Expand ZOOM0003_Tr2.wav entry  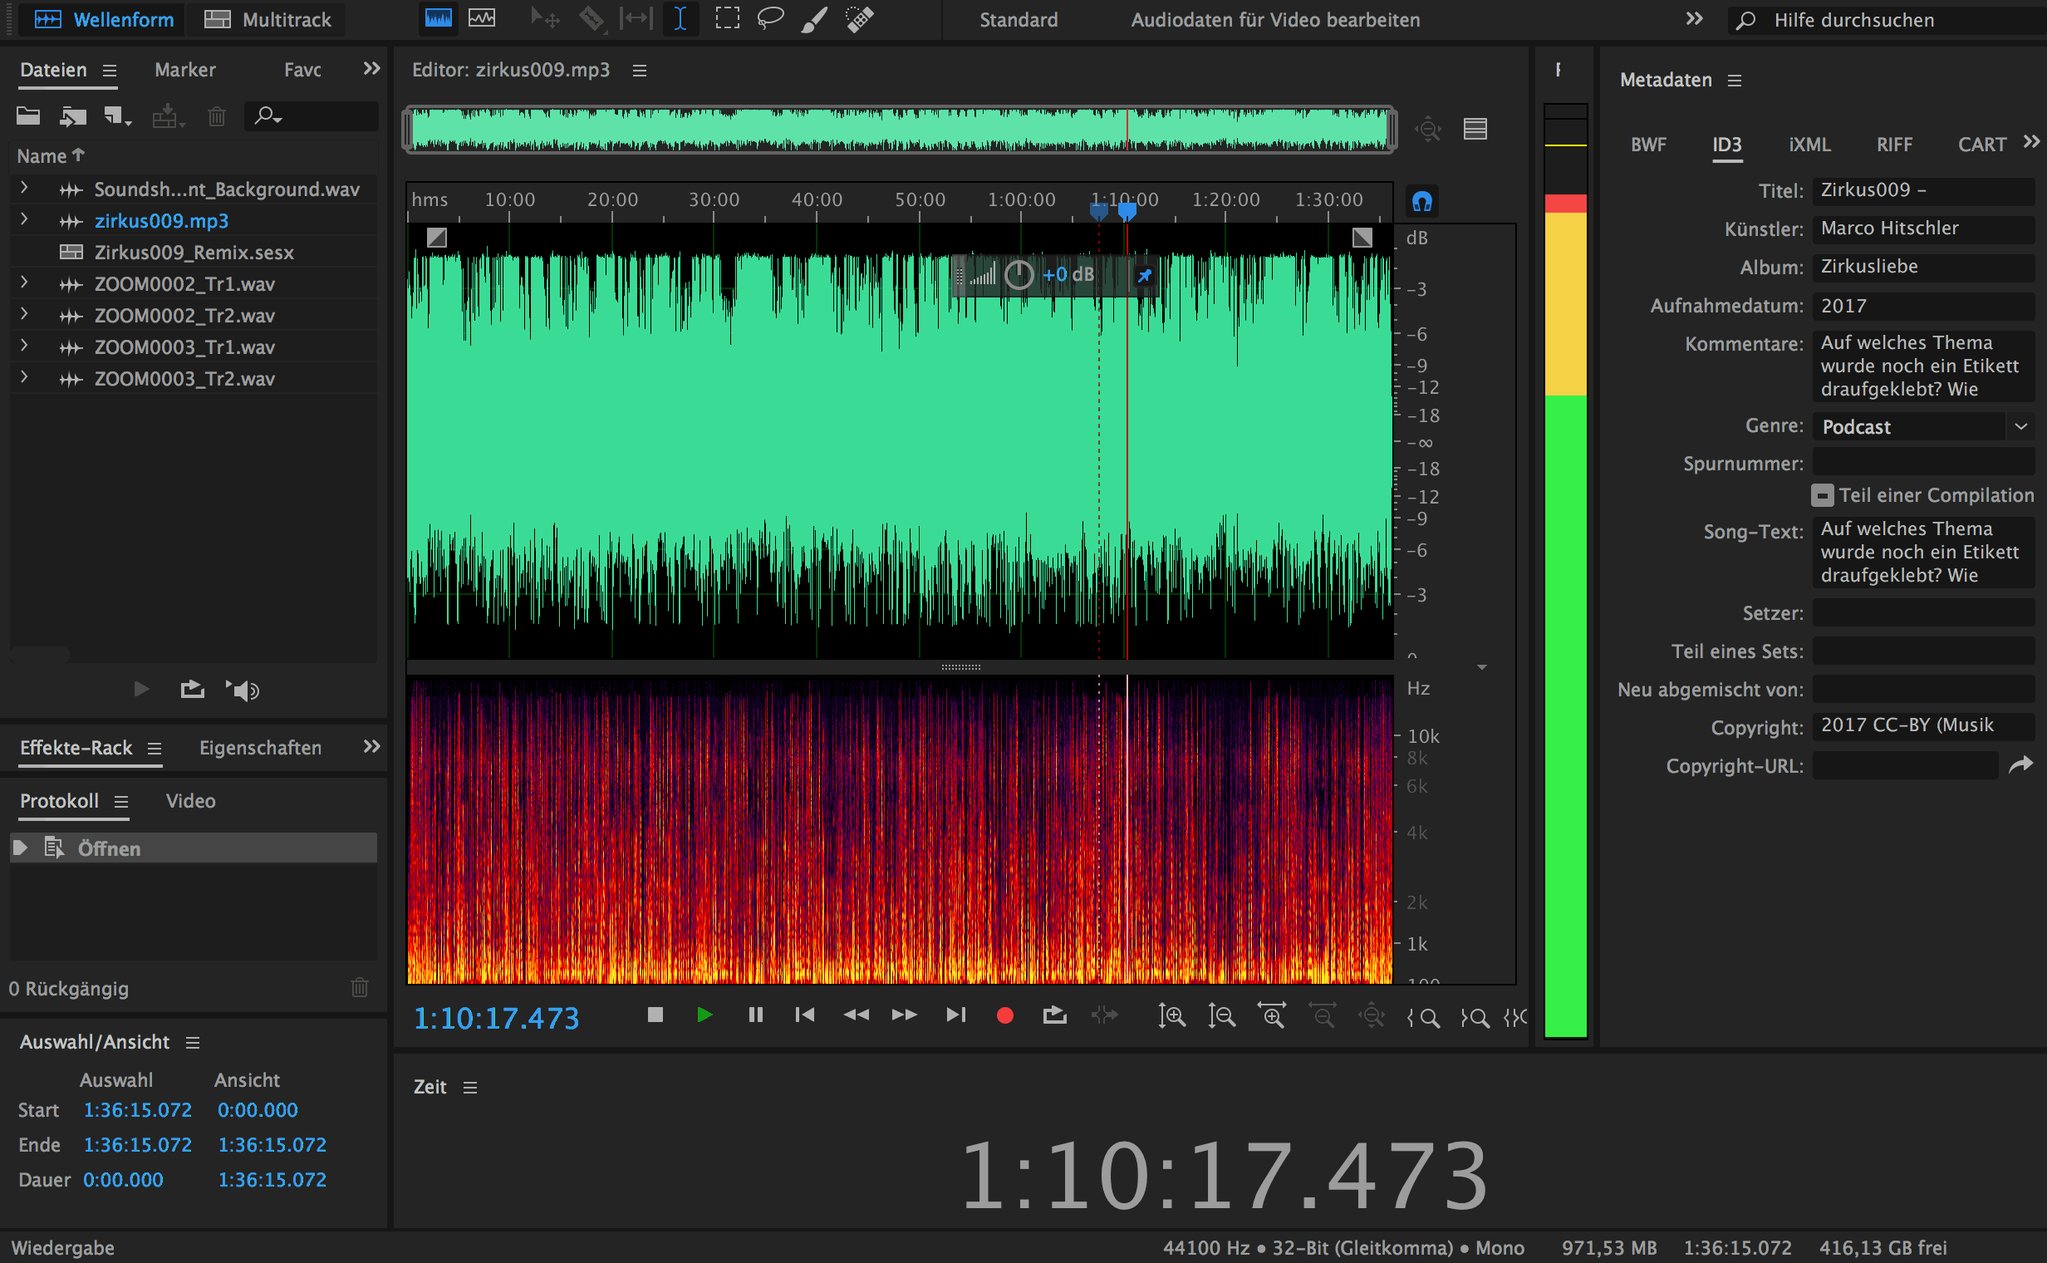(x=24, y=377)
